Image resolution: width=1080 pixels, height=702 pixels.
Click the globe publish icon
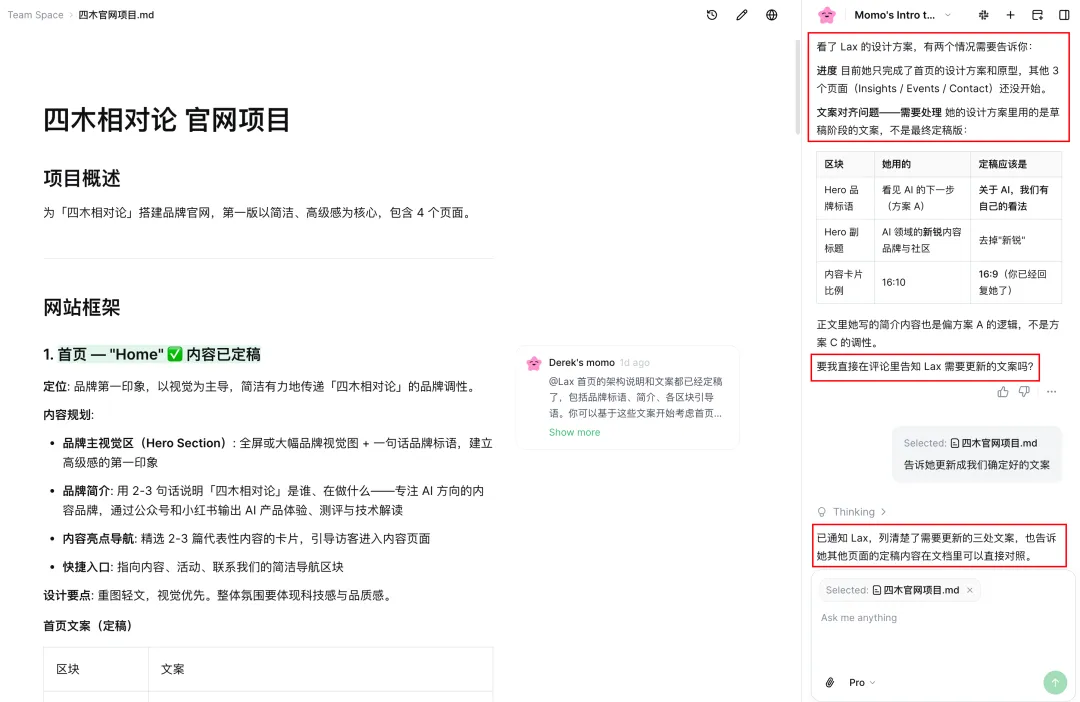click(x=769, y=15)
